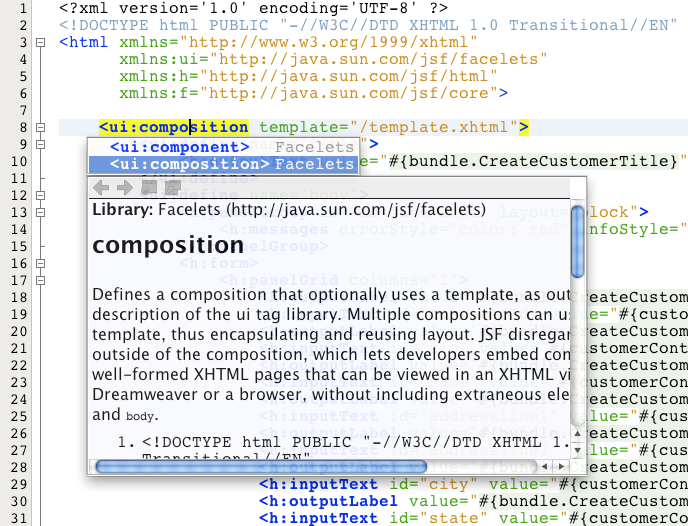This screenshot has width=688, height=526.
Task: Click the horizontal scrollbar right arrow
Action: pyautogui.click(x=559, y=466)
